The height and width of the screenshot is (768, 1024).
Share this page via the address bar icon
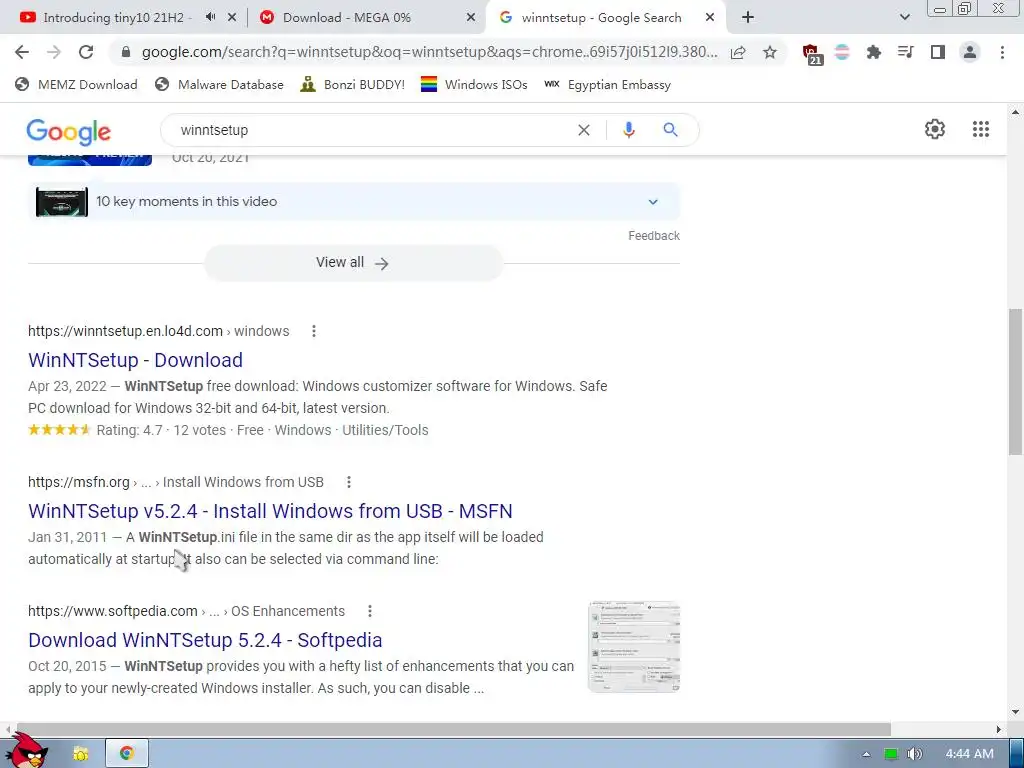[738, 52]
